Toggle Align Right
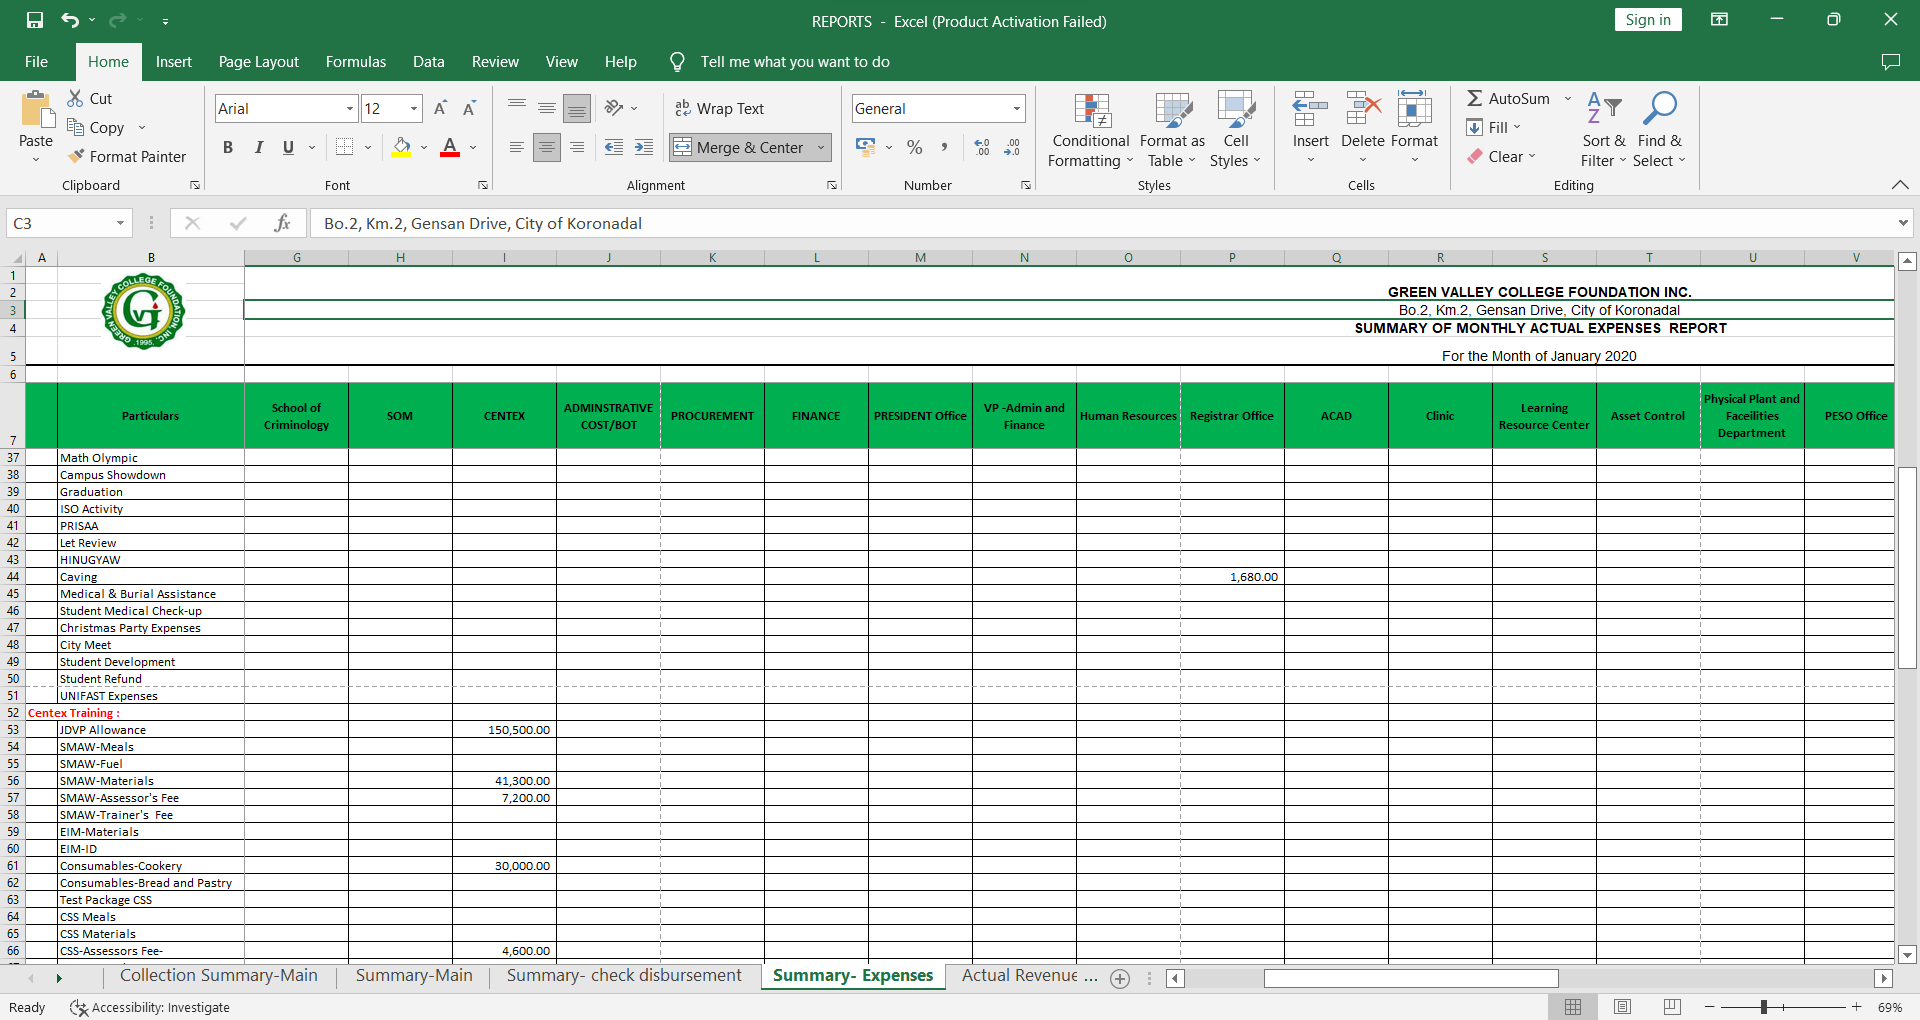The height and width of the screenshot is (1020, 1920). [x=577, y=147]
